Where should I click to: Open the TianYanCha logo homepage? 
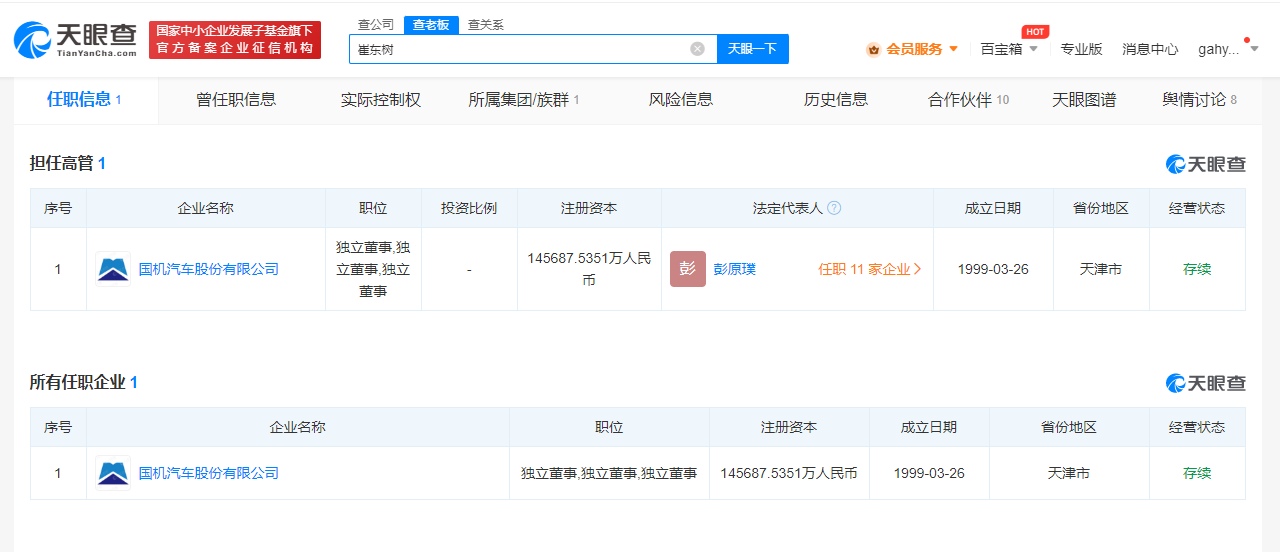75,40
